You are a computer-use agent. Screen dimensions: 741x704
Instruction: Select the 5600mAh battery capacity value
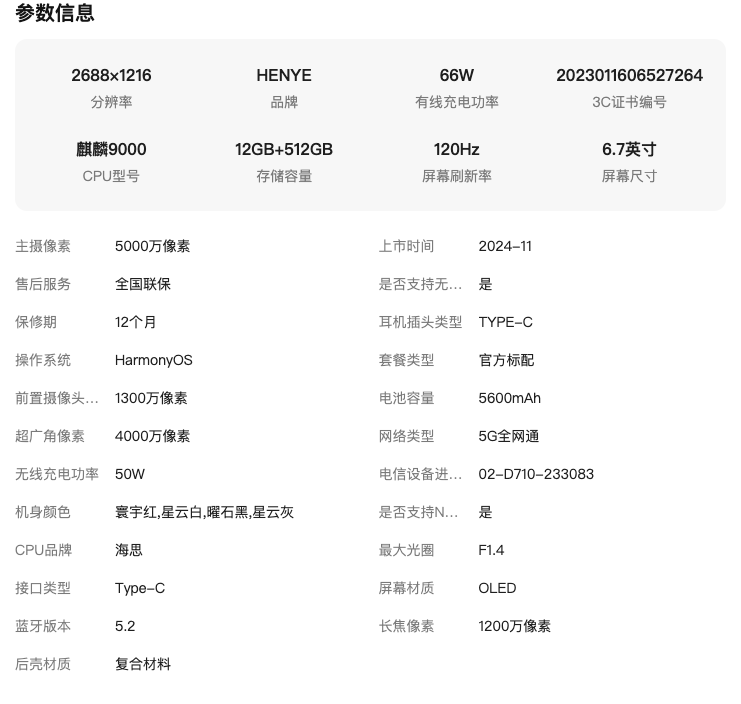point(509,398)
